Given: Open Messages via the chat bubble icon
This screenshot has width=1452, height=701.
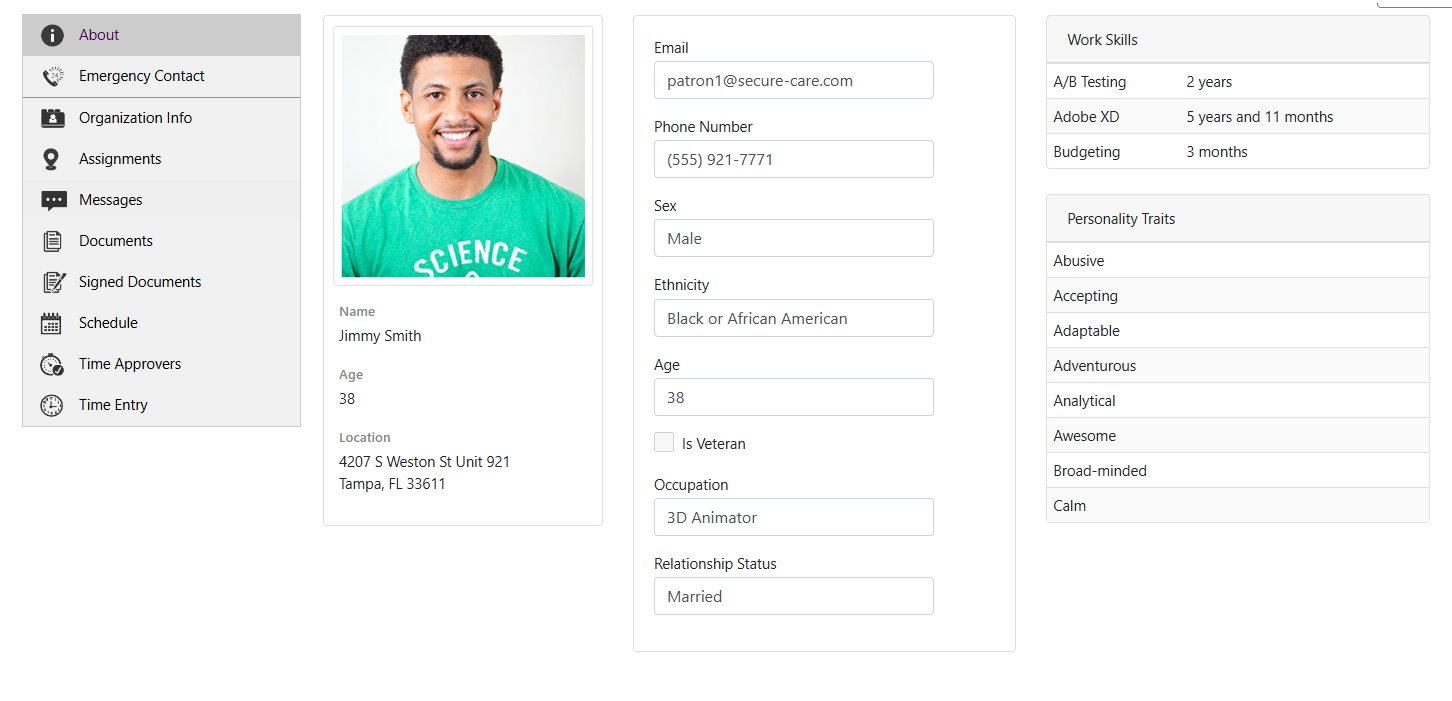Looking at the screenshot, I should click(x=51, y=199).
